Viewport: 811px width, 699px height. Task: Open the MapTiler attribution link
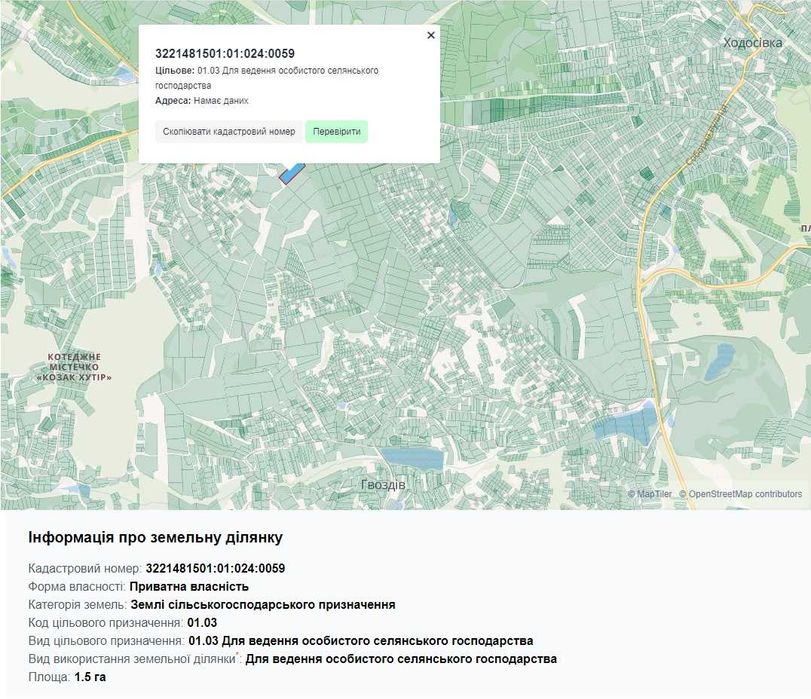650,494
